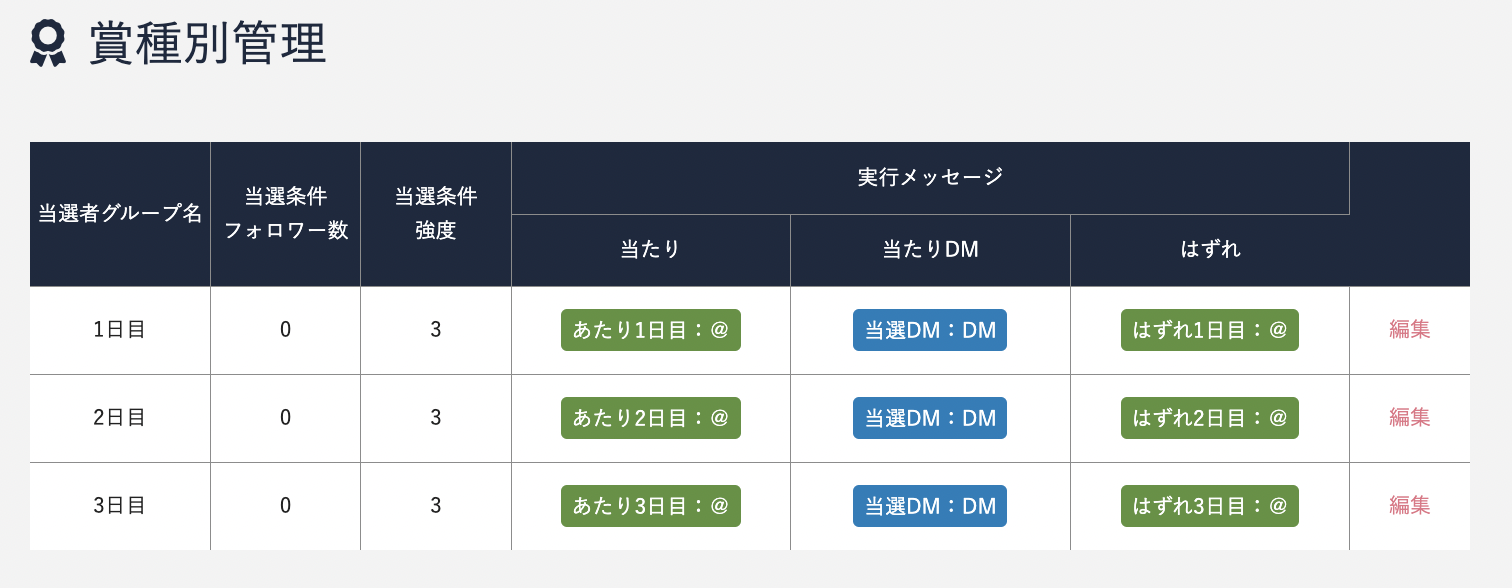Click the あたり3日目：@ green badge
Viewport: 1512px width, 588px height.
(x=651, y=506)
